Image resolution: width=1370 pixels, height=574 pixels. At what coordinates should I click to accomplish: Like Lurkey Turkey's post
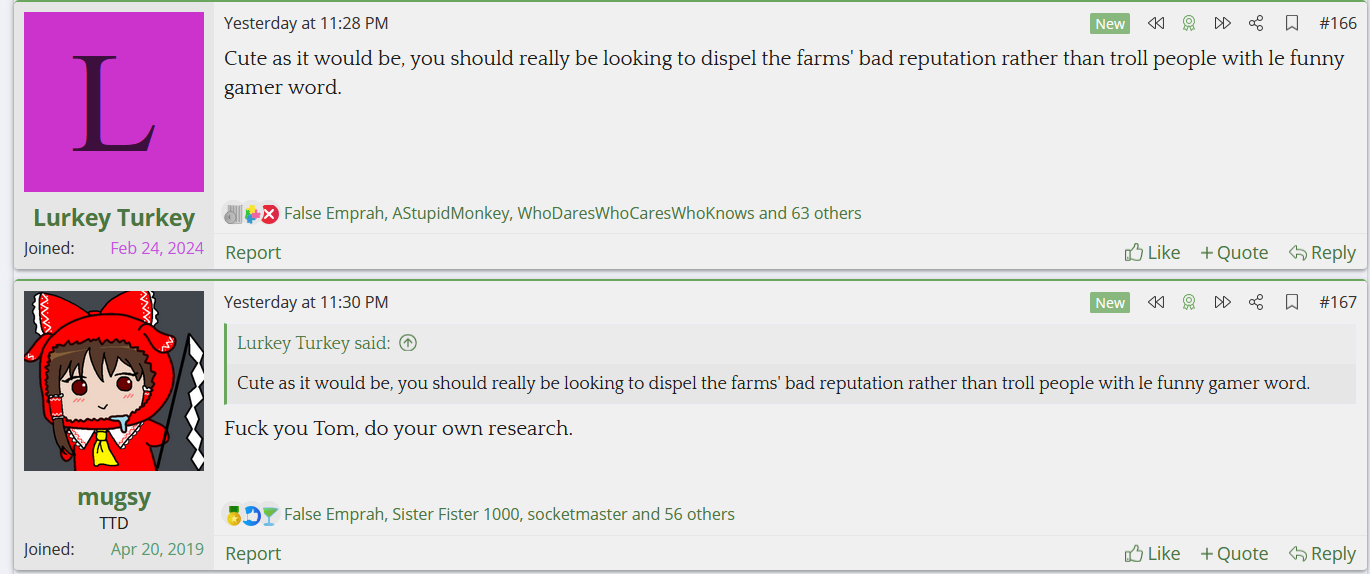tap(1152, 253)
